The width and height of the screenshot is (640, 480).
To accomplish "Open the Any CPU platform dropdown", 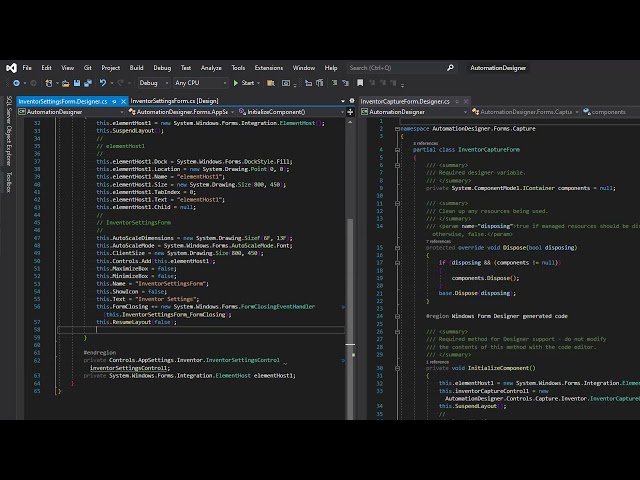I will pyautogui.click(x=200, y=83).
